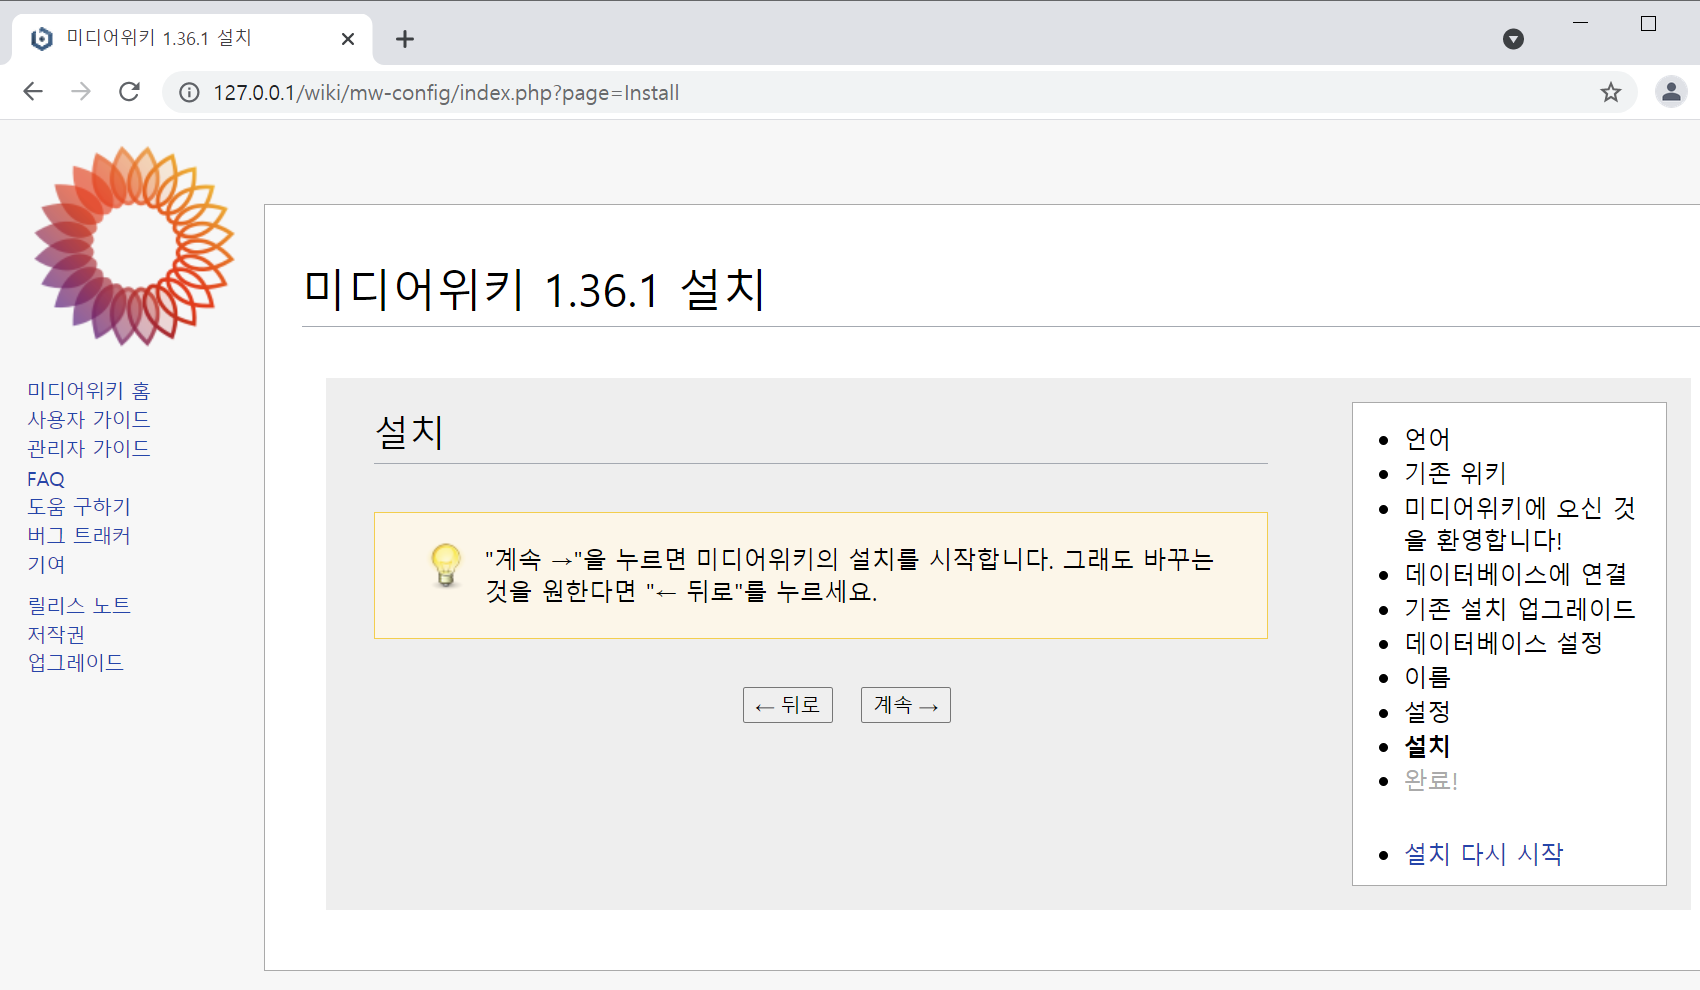Click the 데이터베이스에 연결 step

[x=1516, y=574]
